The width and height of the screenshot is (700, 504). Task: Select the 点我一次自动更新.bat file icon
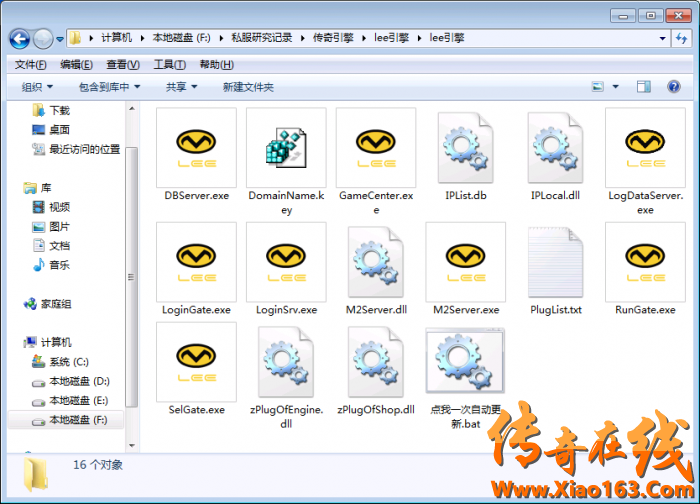tap(466, 361)
